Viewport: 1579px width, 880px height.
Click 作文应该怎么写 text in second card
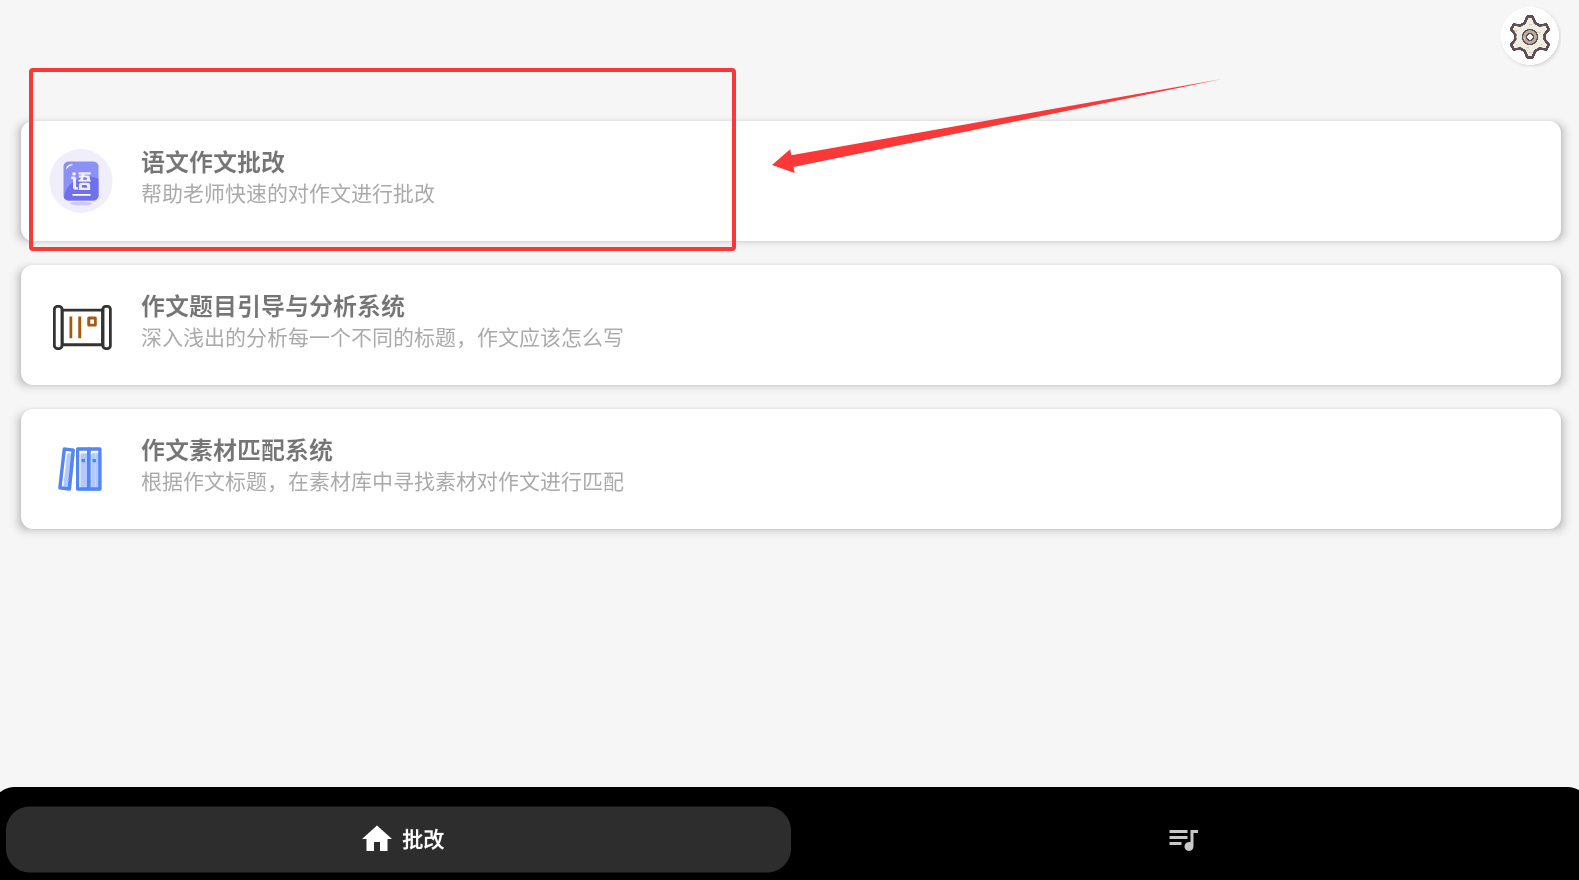click(x=550, y=338)
